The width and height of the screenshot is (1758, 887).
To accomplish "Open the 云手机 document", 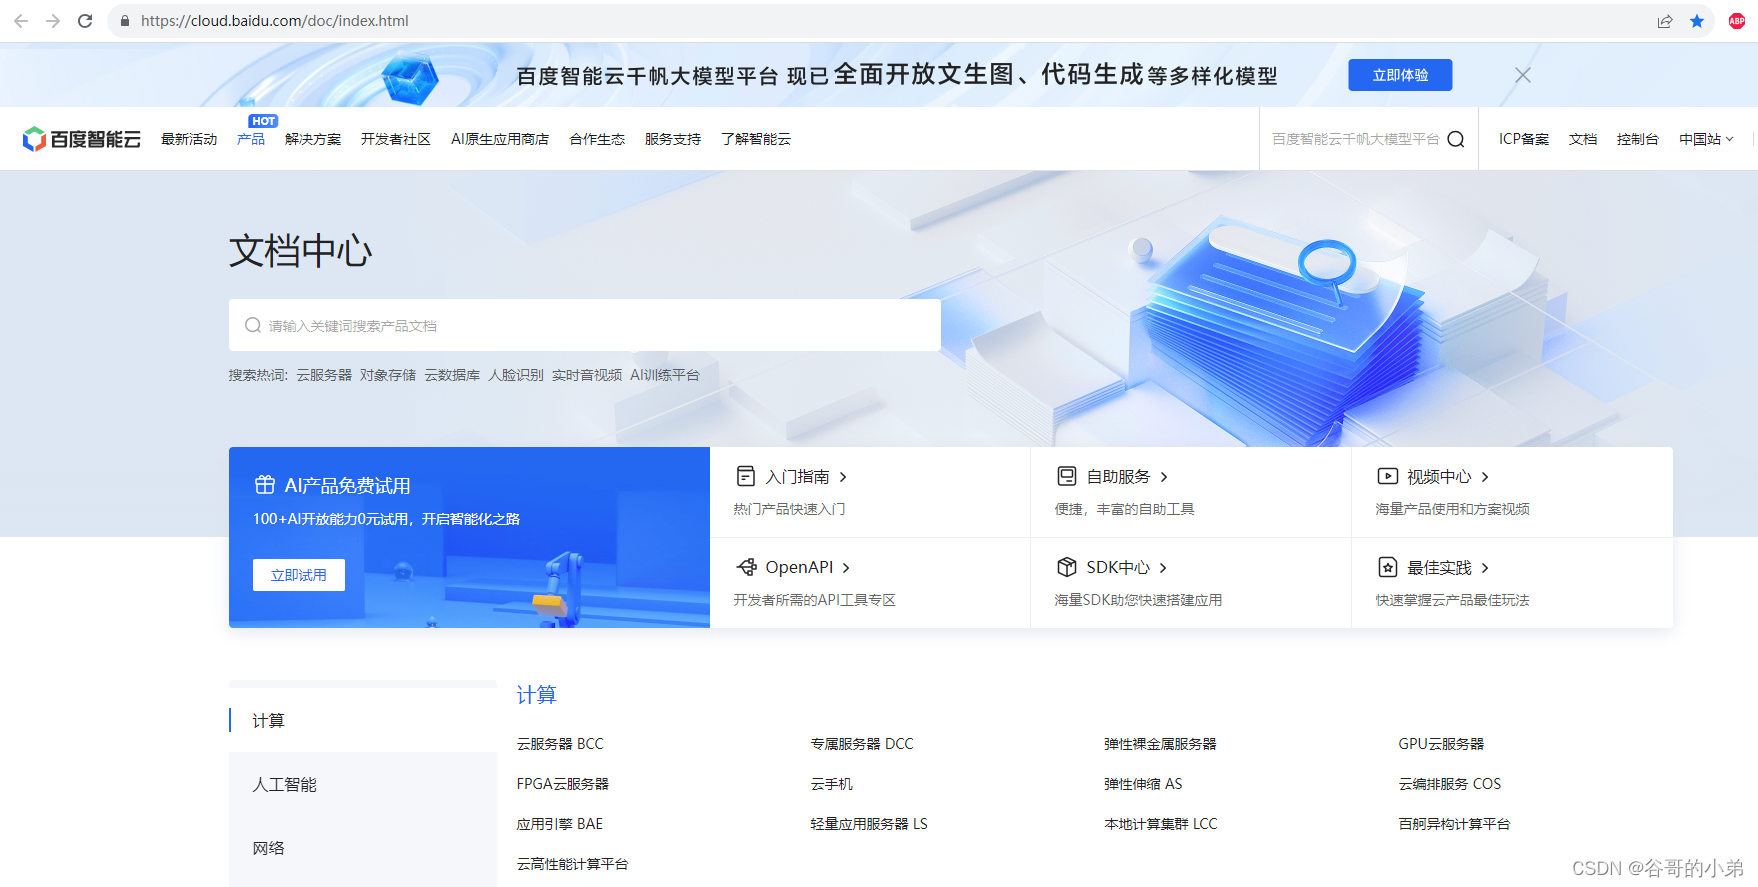I will tap(832, 784).
